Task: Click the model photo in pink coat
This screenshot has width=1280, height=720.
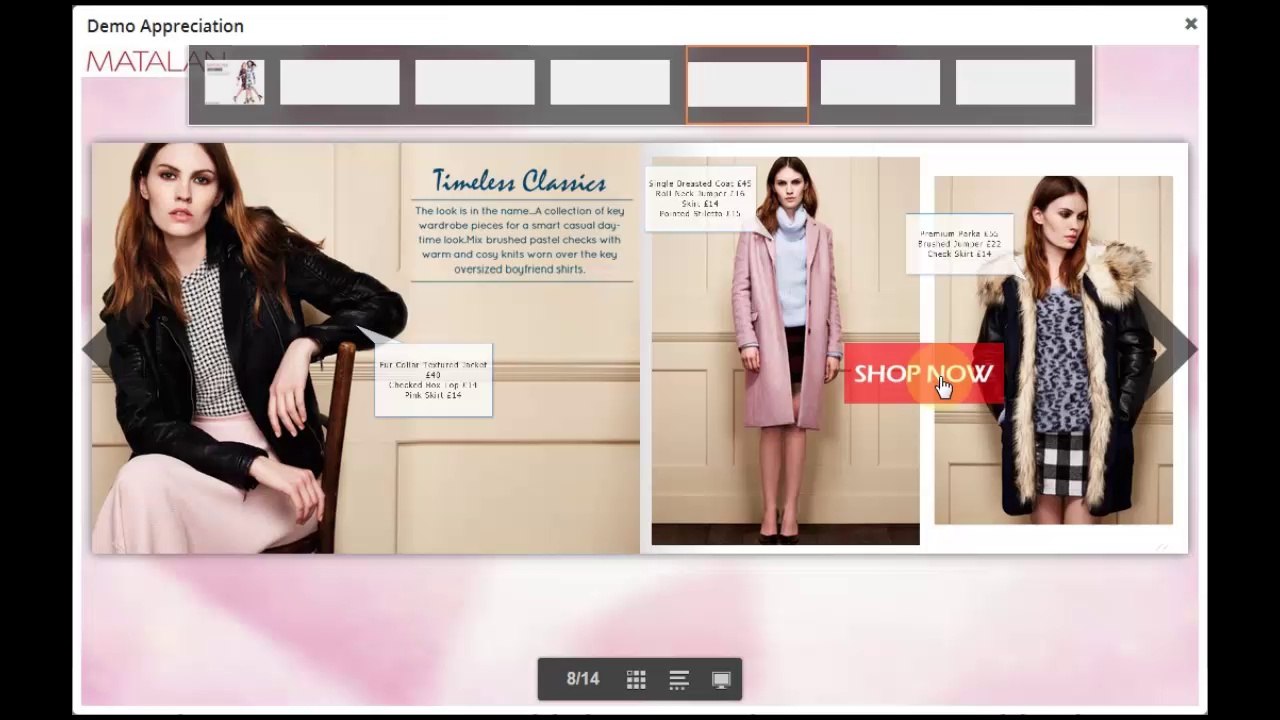Action: 785,350
